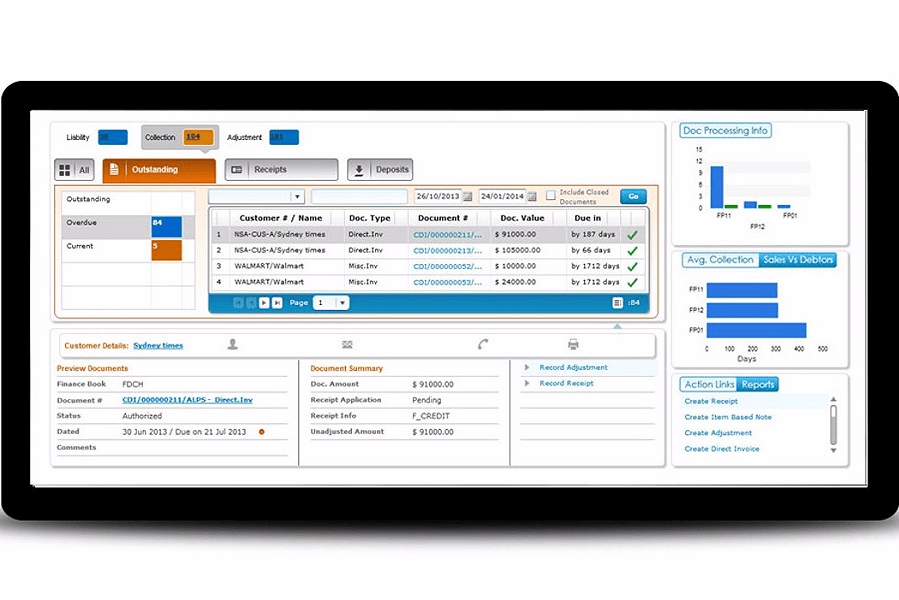Switch to the Sales Vs Debtors tab

[798, 260]
